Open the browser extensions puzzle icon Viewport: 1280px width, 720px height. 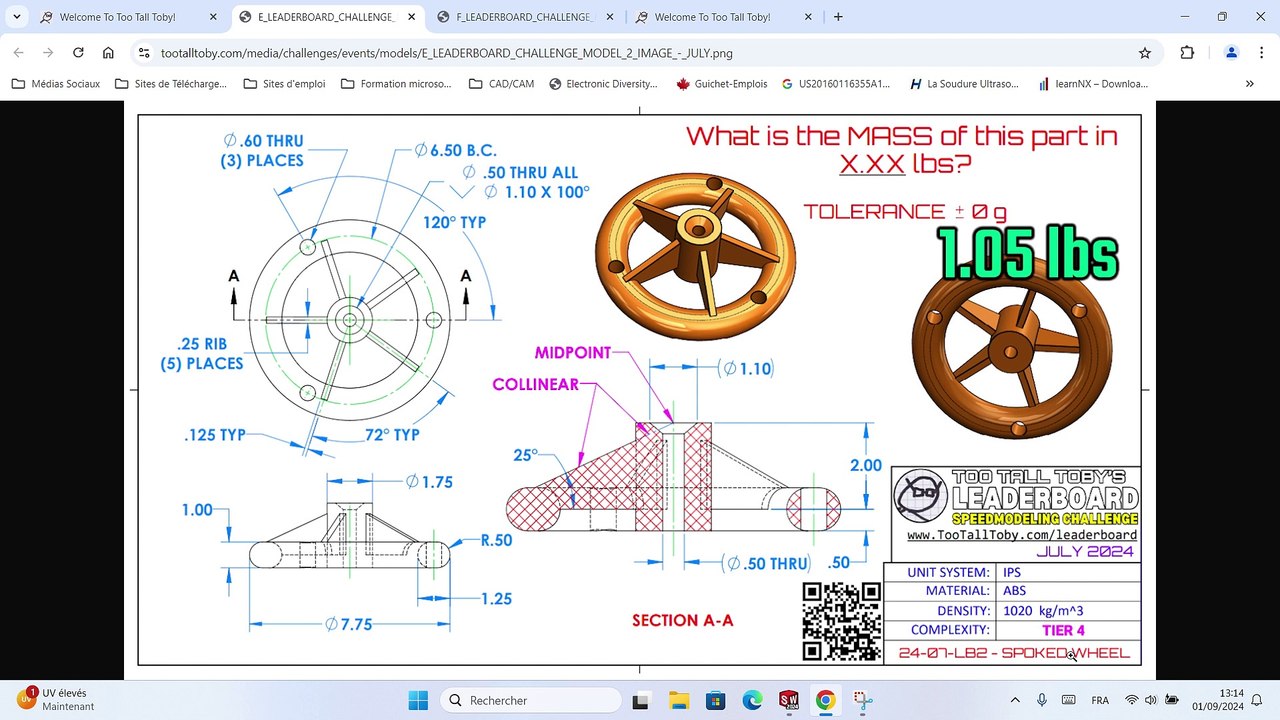[1187, 53]
